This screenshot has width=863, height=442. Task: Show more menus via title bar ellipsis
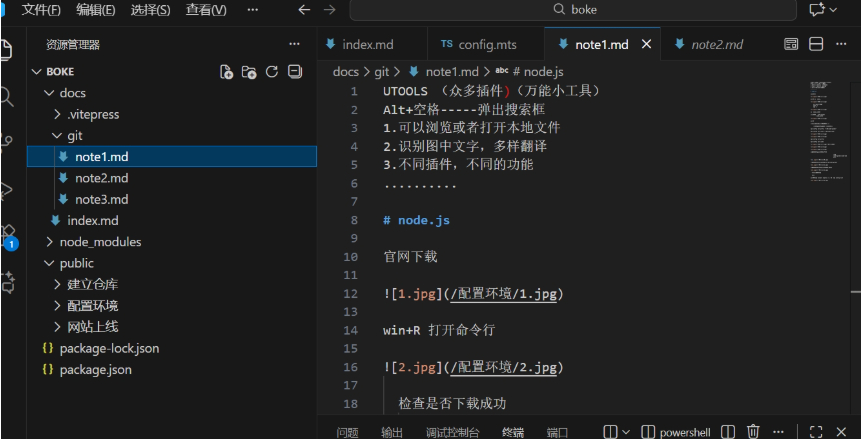click(x=253, y=10)
